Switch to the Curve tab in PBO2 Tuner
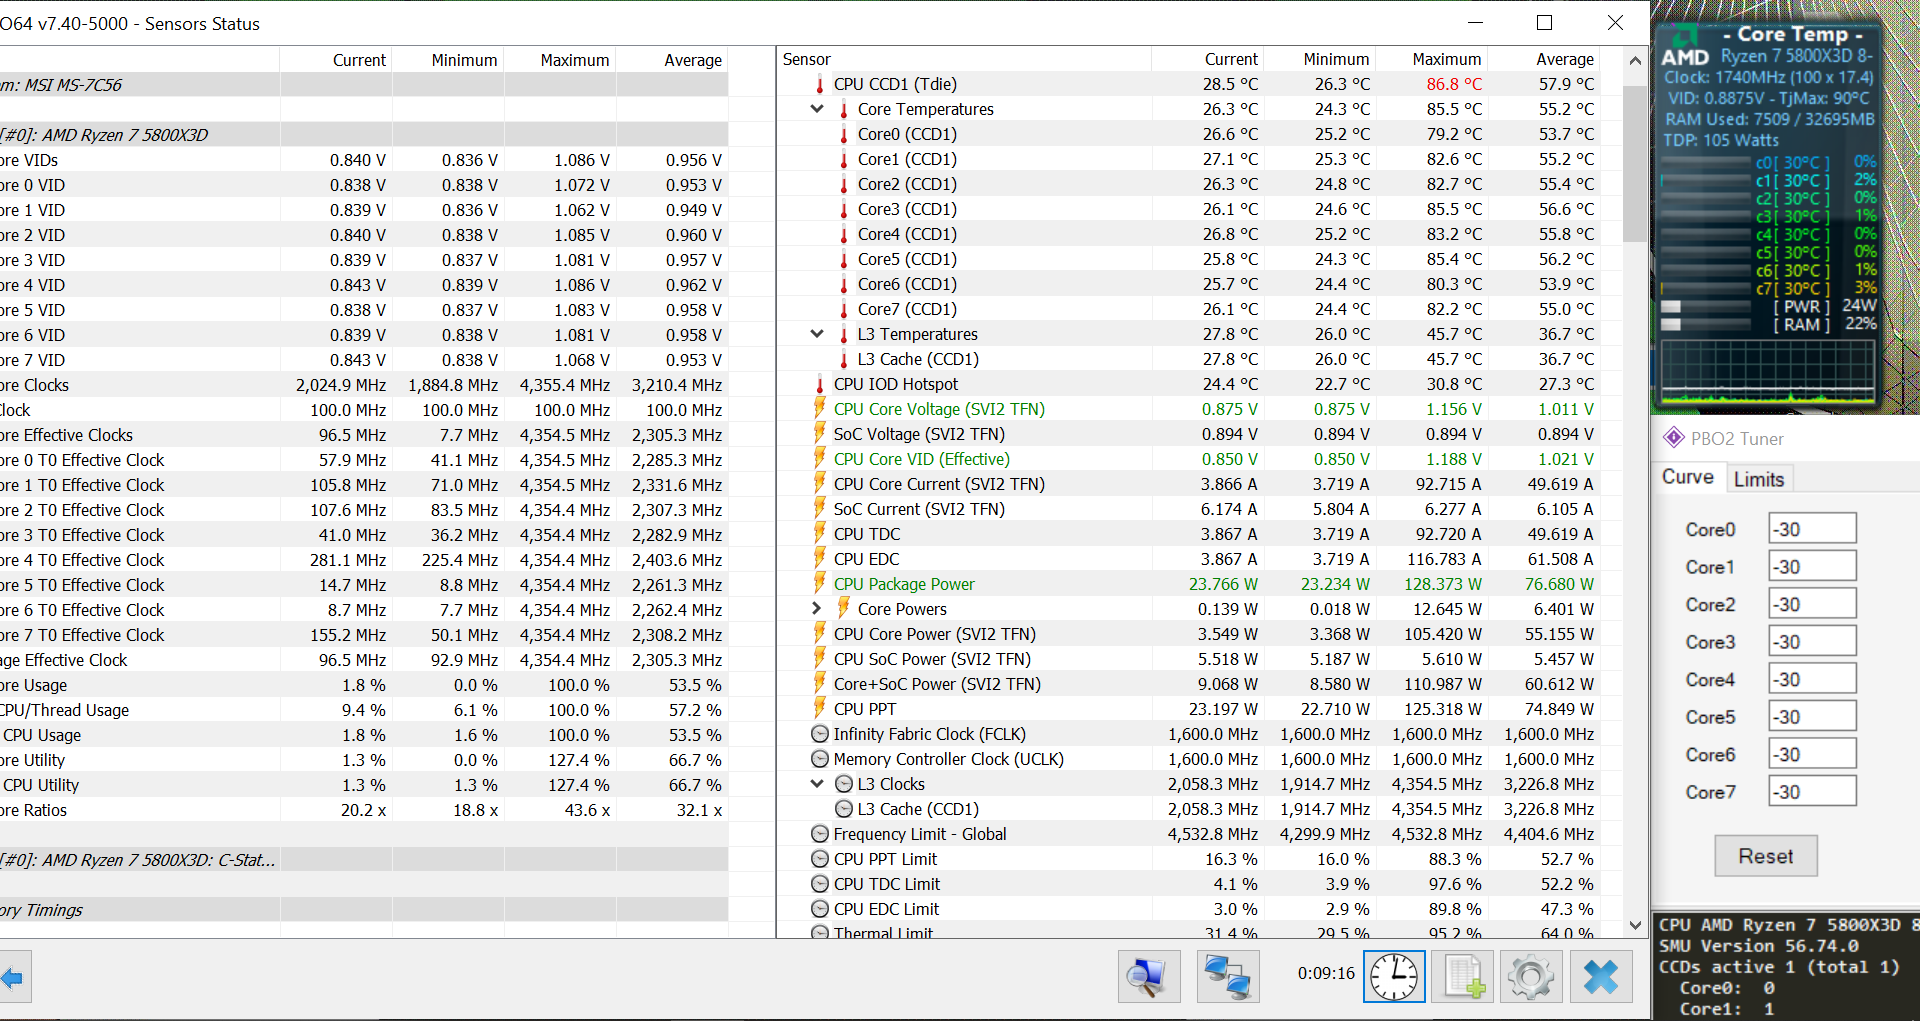The width and height of the screenshot is (1920, 1021). [x=1688, y=478]
